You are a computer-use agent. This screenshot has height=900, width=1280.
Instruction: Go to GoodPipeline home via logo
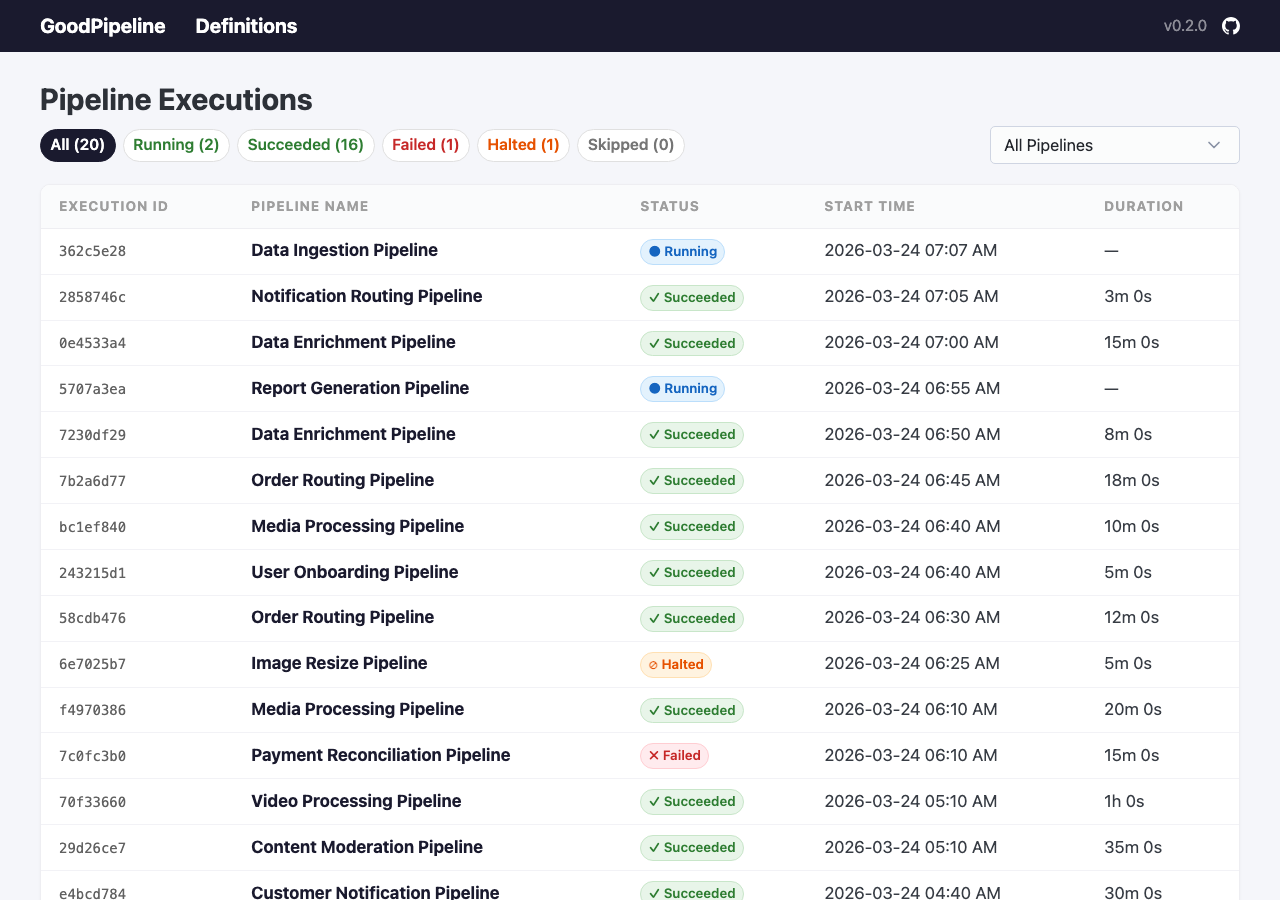pos(102,26)
